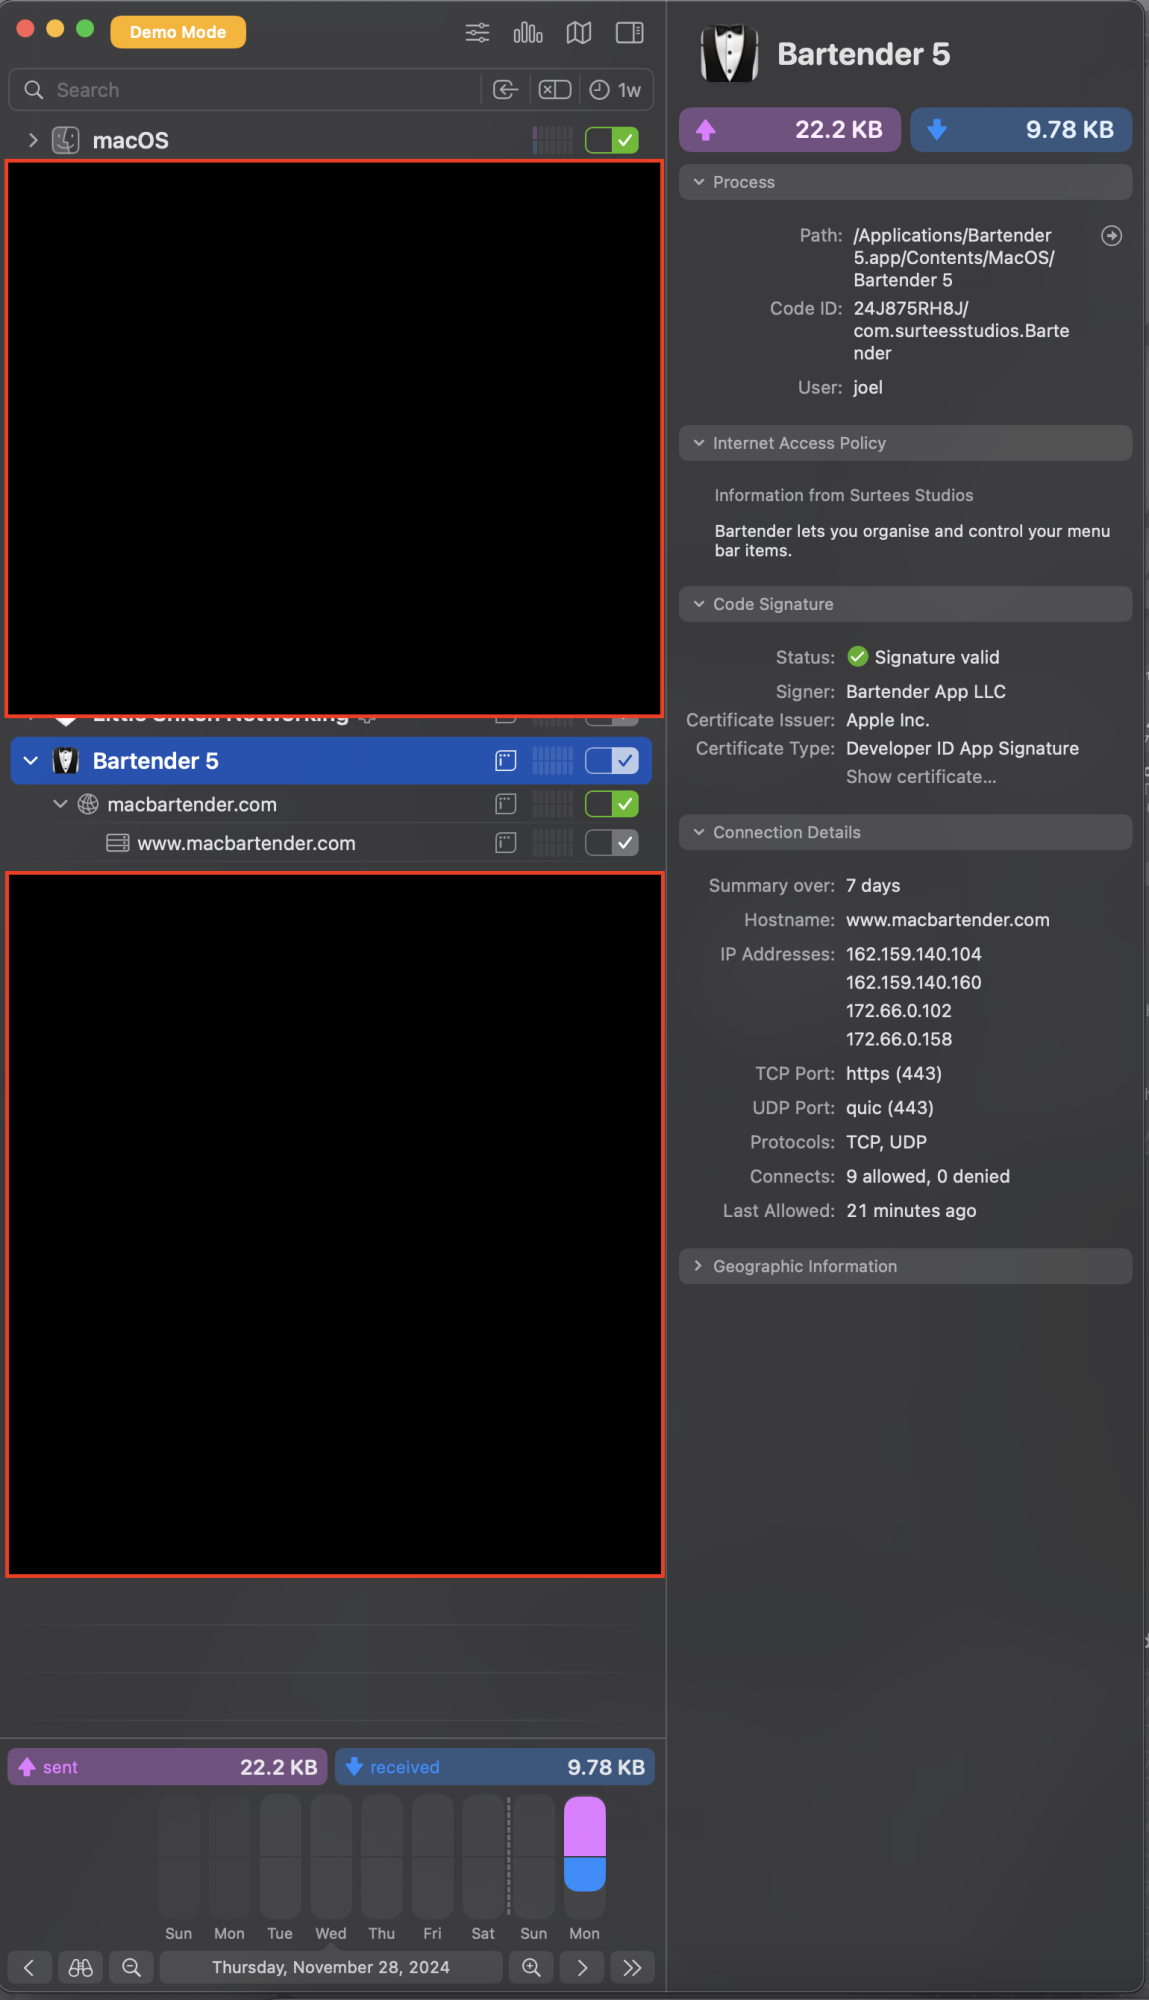Click hostname value www.macbartender.com in details

tap(948, 920)
